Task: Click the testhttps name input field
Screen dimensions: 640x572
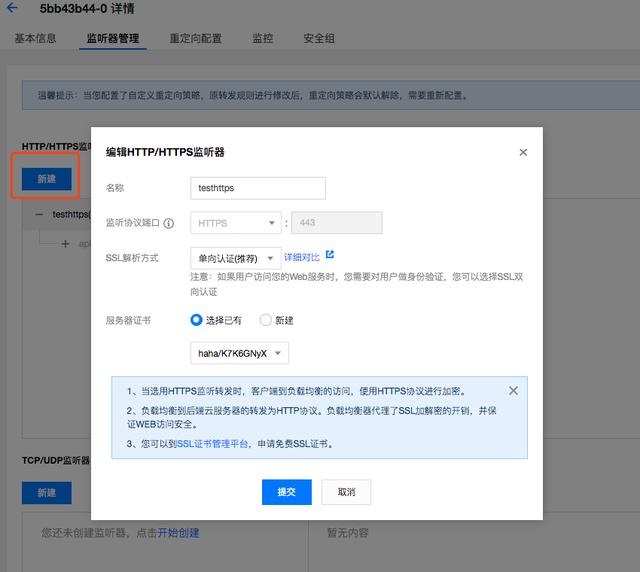Action: [257, 188]
